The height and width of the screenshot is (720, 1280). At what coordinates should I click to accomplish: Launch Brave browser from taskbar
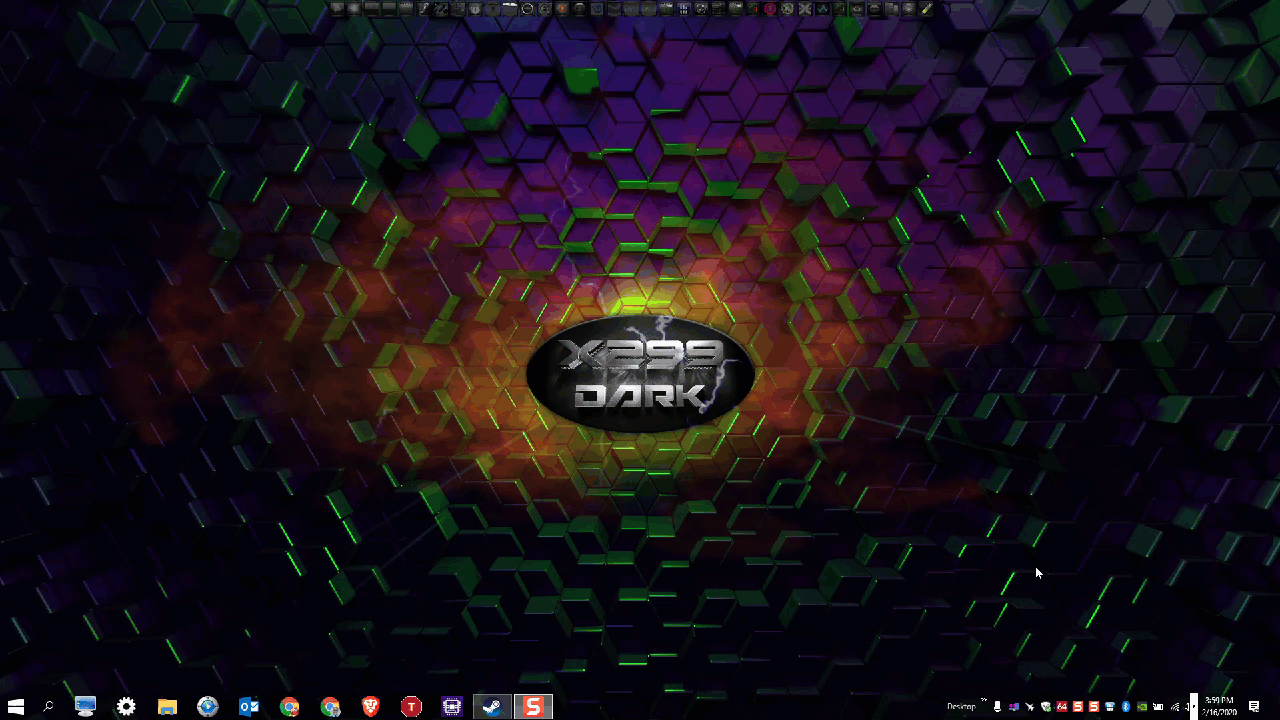(370, 707)
